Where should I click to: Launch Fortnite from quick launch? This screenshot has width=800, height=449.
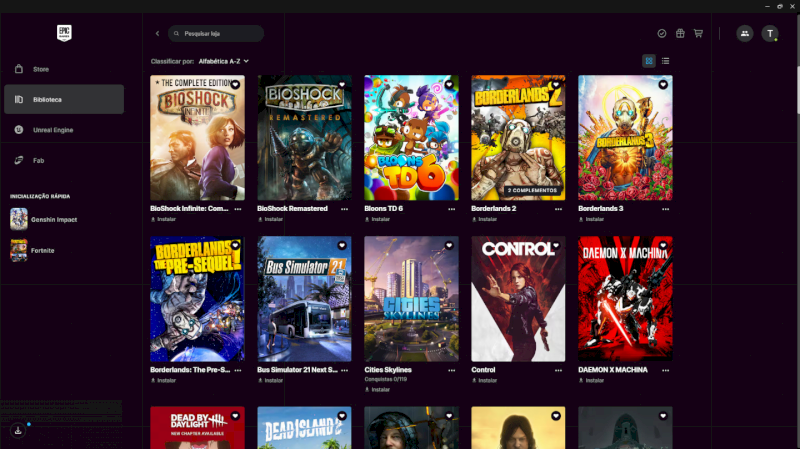[42, 250]
